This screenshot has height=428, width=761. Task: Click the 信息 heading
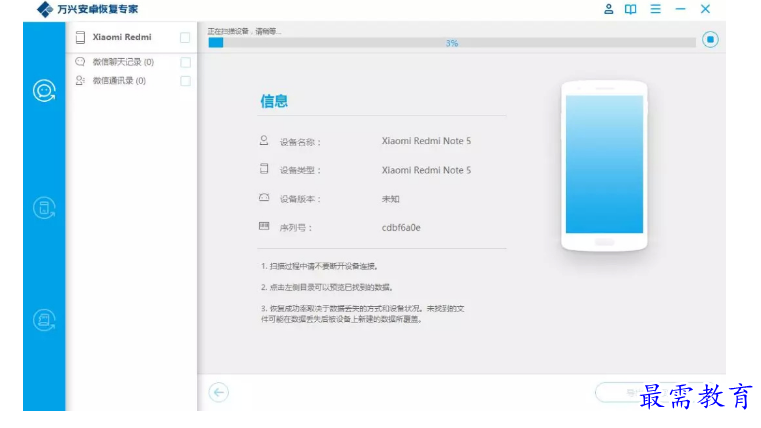click(274, 101)
